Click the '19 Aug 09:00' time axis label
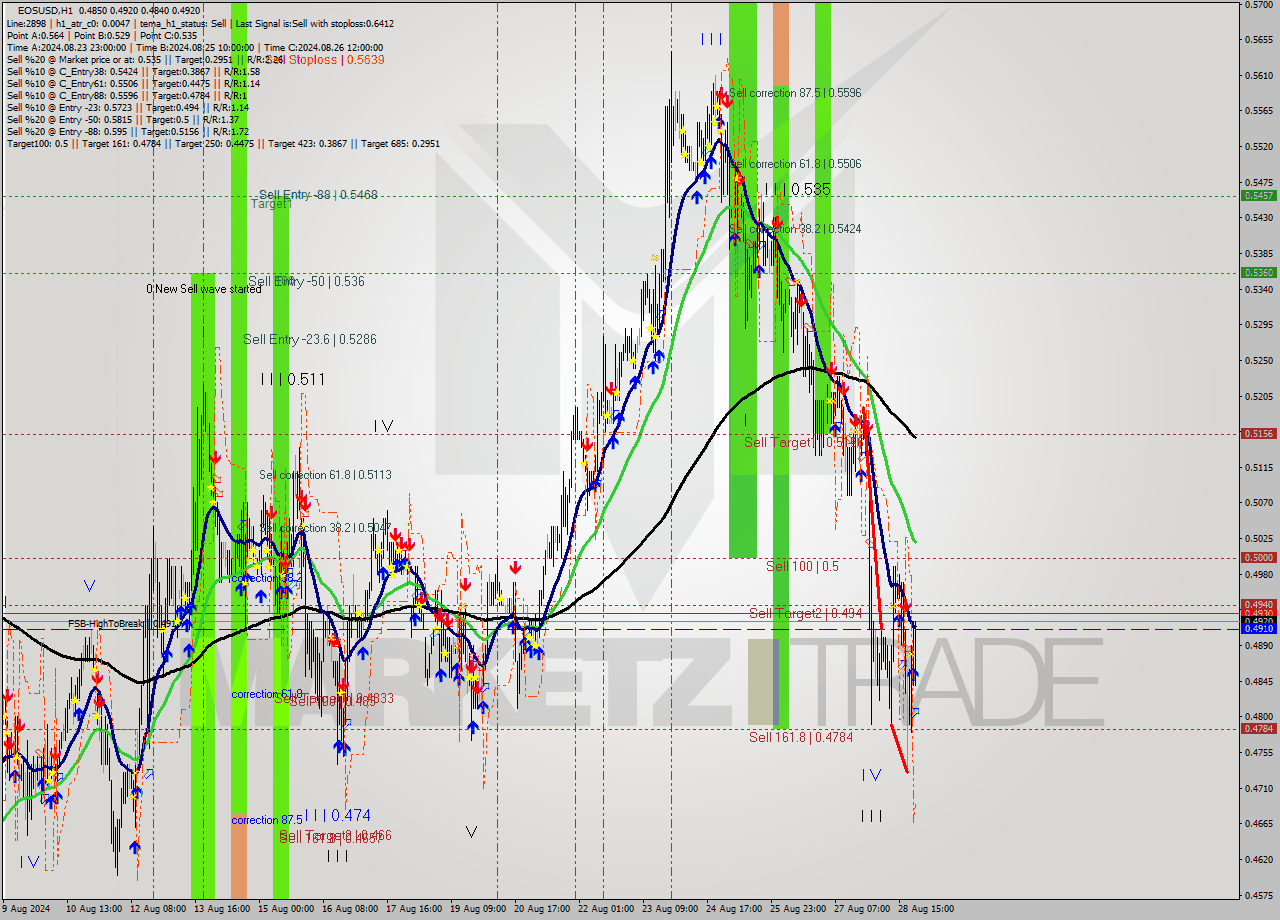This screenshot has width=1280, height=920. 477,909
